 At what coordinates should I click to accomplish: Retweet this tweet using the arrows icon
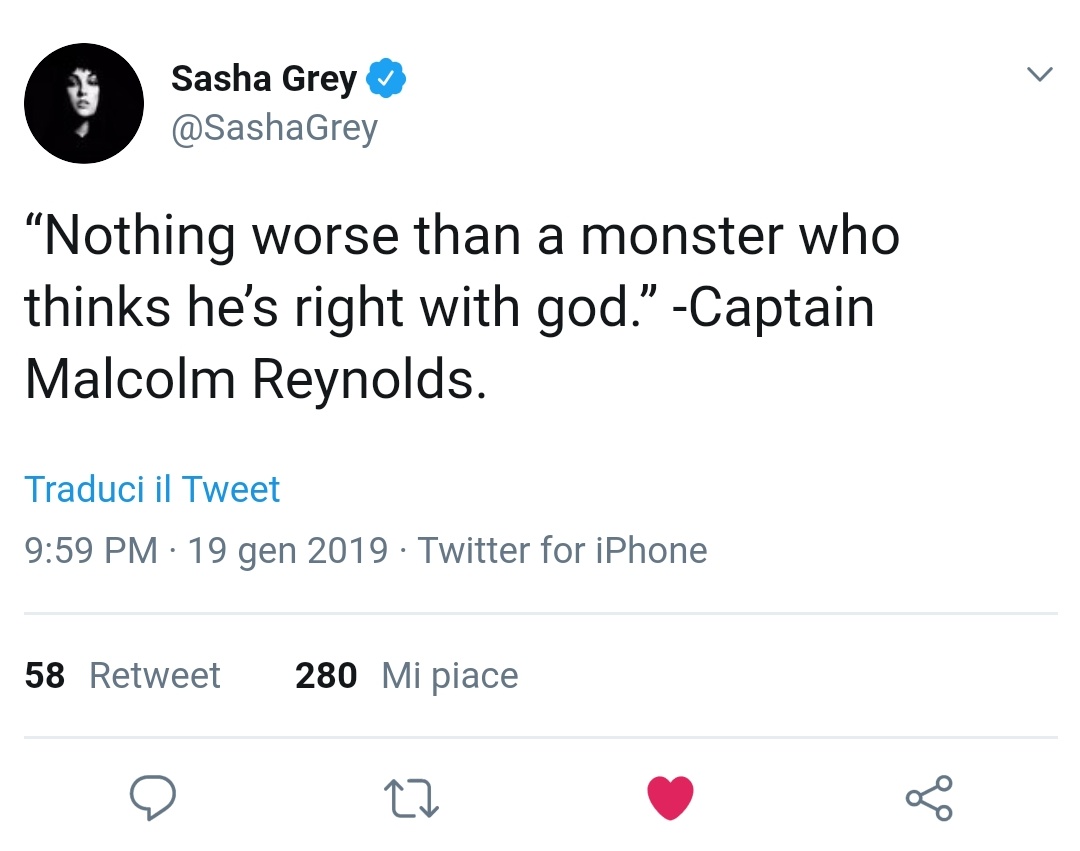coord(411,798)
